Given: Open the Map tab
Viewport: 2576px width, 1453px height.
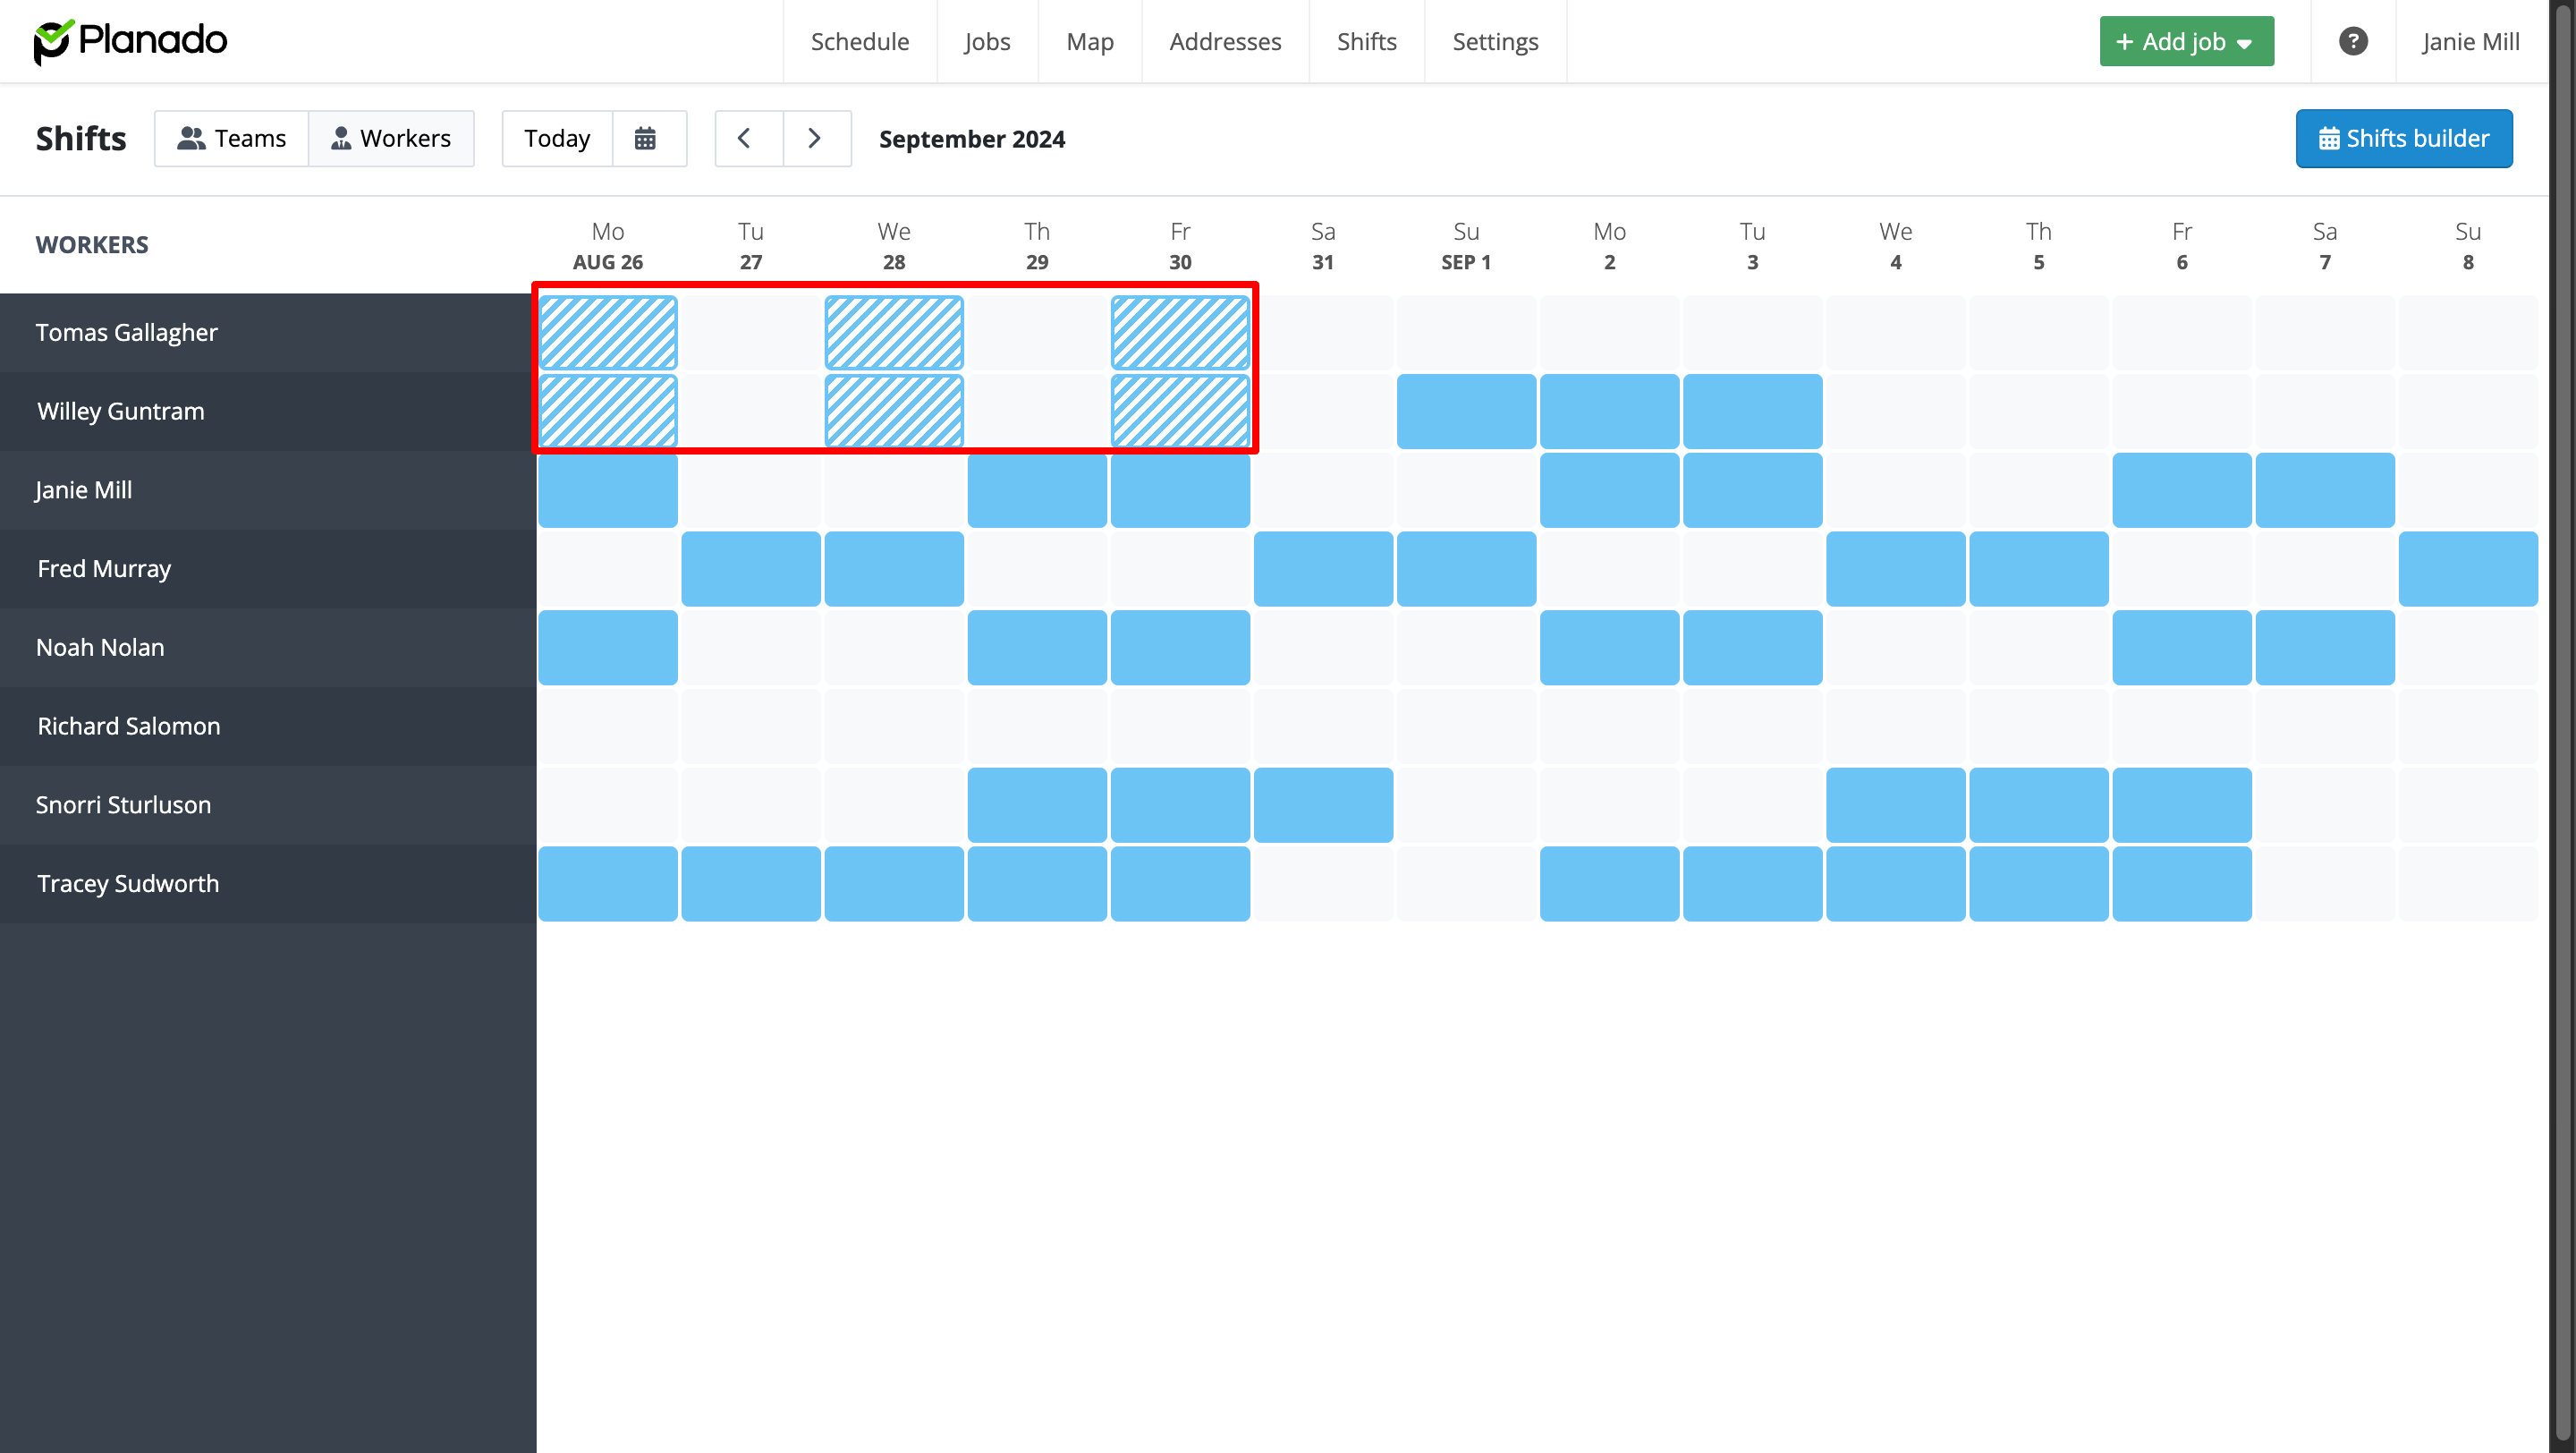Looking at the screenshot, I should pyautogui.click(x=1089, y=41).
